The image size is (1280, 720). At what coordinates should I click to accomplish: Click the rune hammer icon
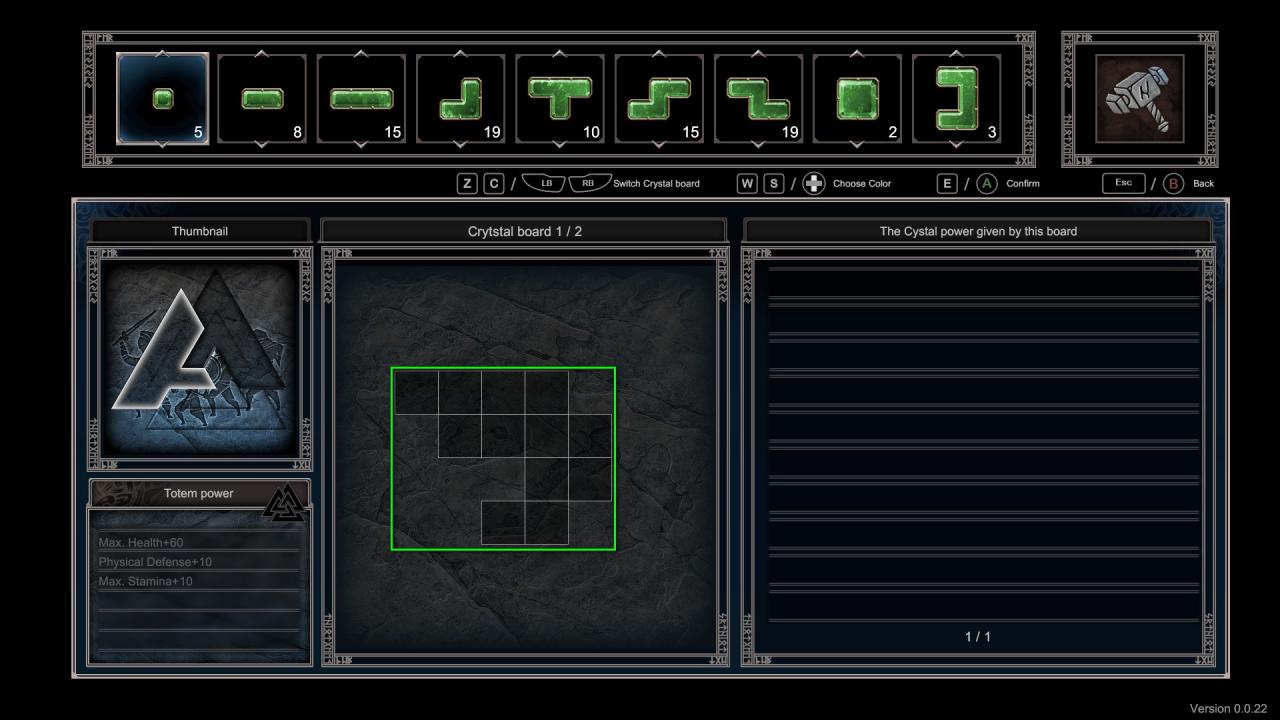(x=1139, y=98)
